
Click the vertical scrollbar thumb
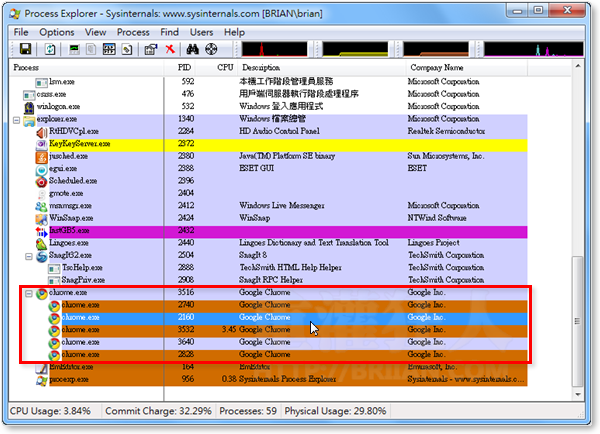point(578,321)
